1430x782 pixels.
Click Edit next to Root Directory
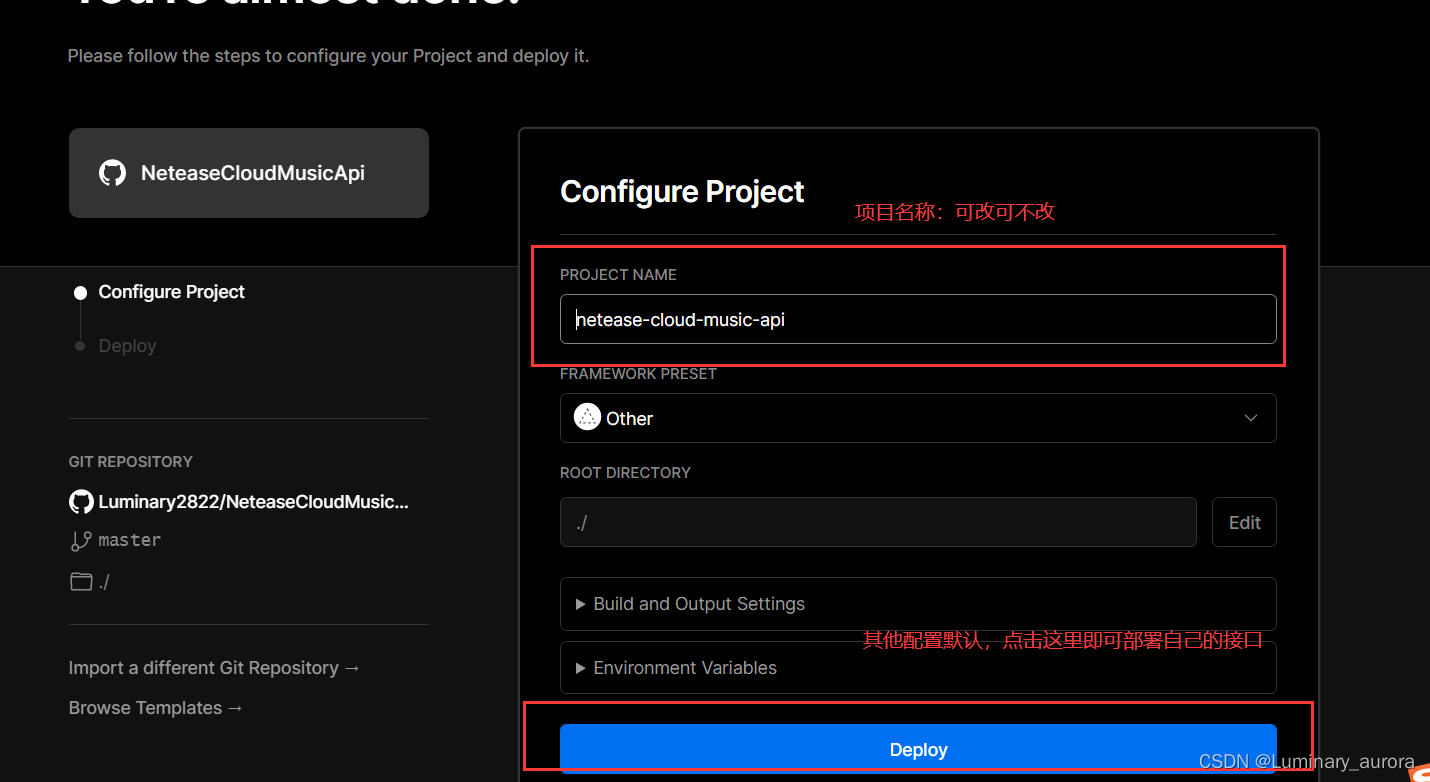click(x=1244, y=522)
